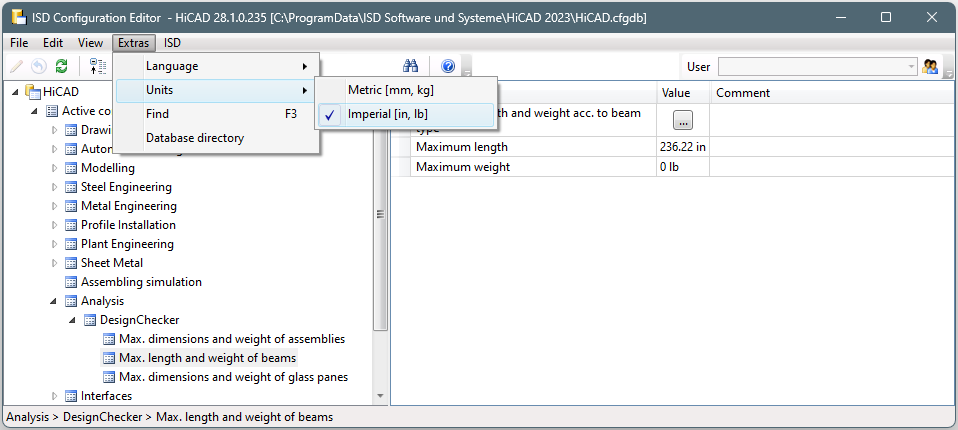Image resolution: width=958 pixels, height=430 pixels.
Task: Expand the Steel Engineering node
Action: pyautogui.click(x=54, y=187)
